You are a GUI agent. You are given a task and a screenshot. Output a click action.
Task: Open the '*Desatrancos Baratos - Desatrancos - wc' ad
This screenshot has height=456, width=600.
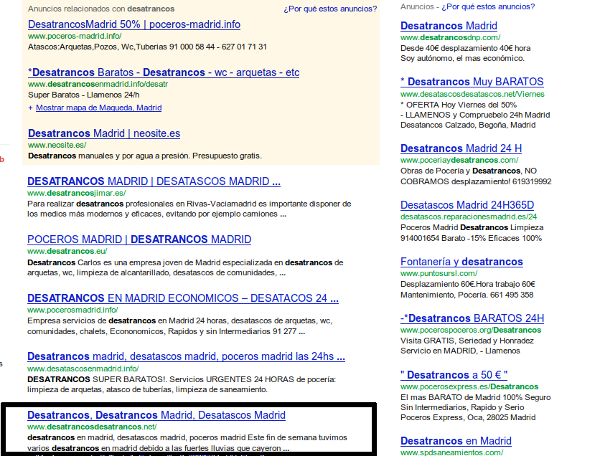pyautogui.click(x=163, y=72)
